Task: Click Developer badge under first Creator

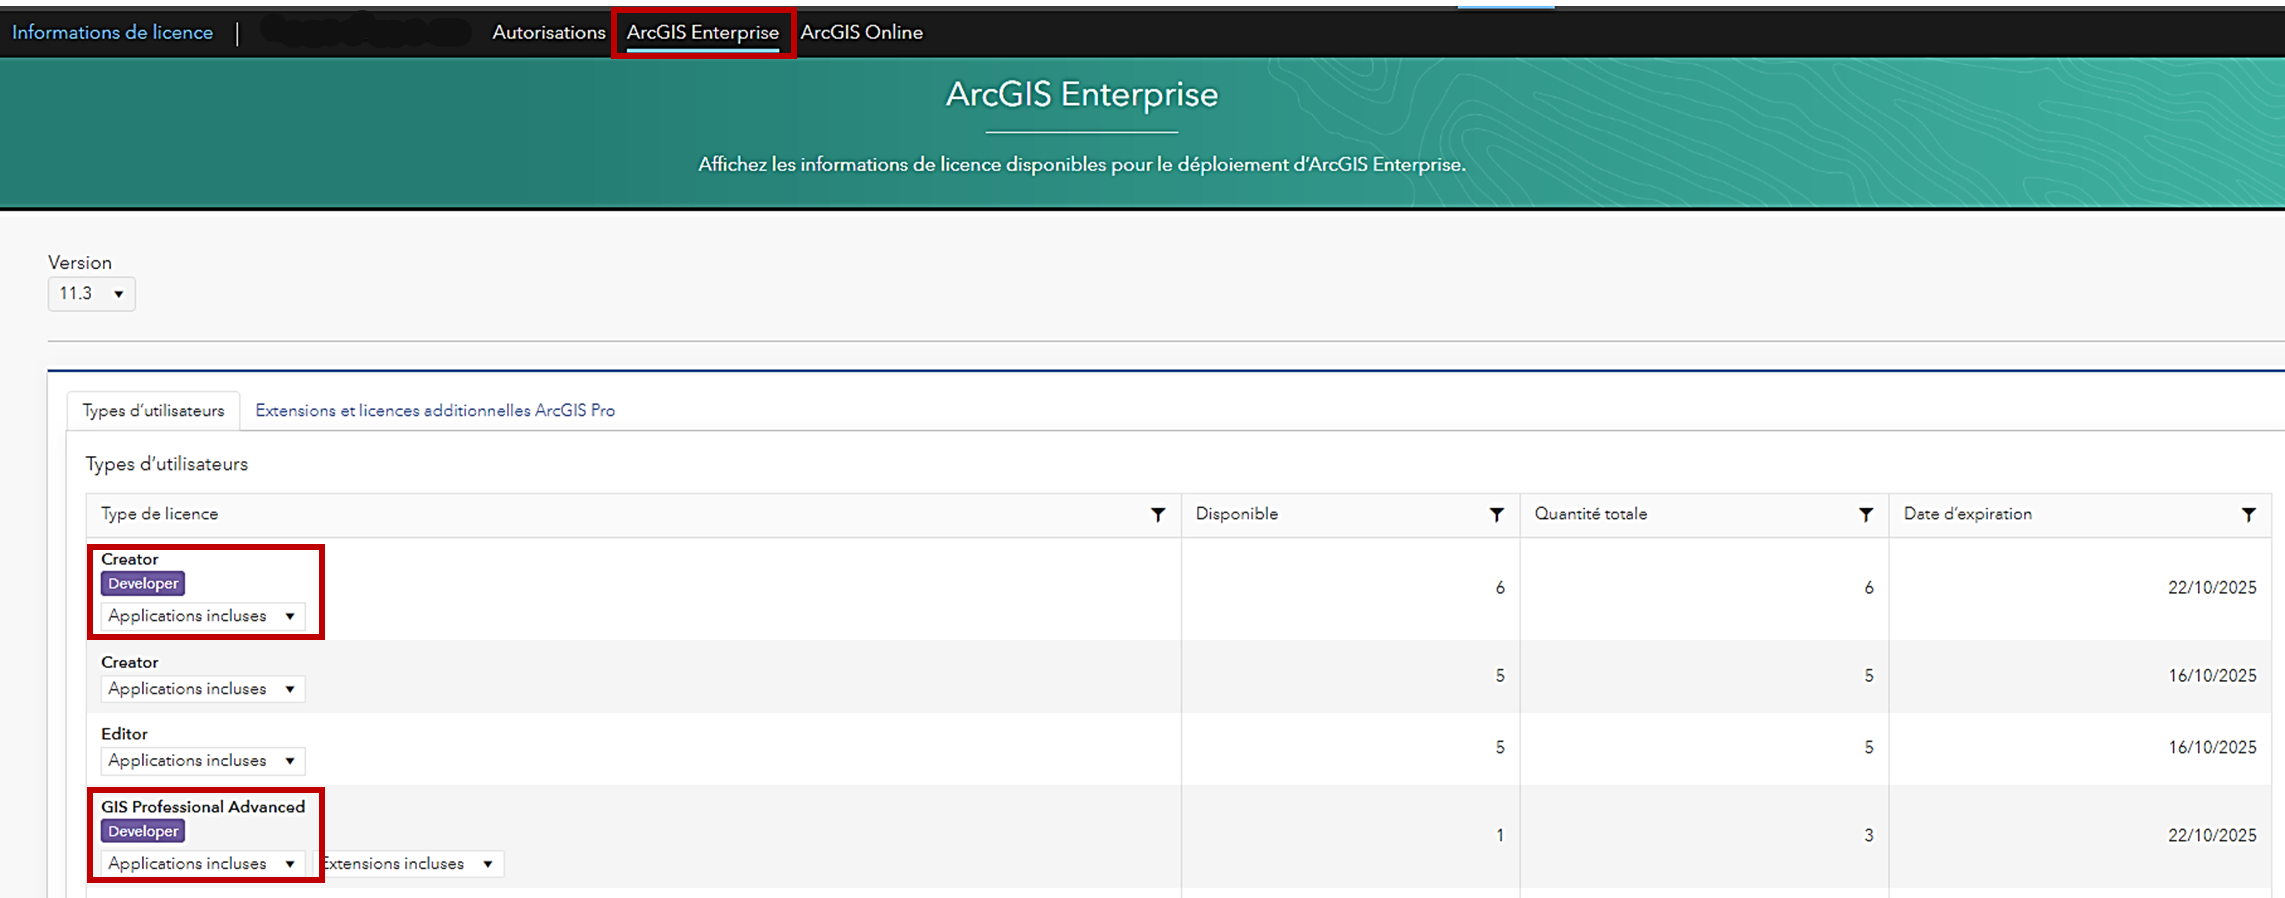Action: pos(143,583)
